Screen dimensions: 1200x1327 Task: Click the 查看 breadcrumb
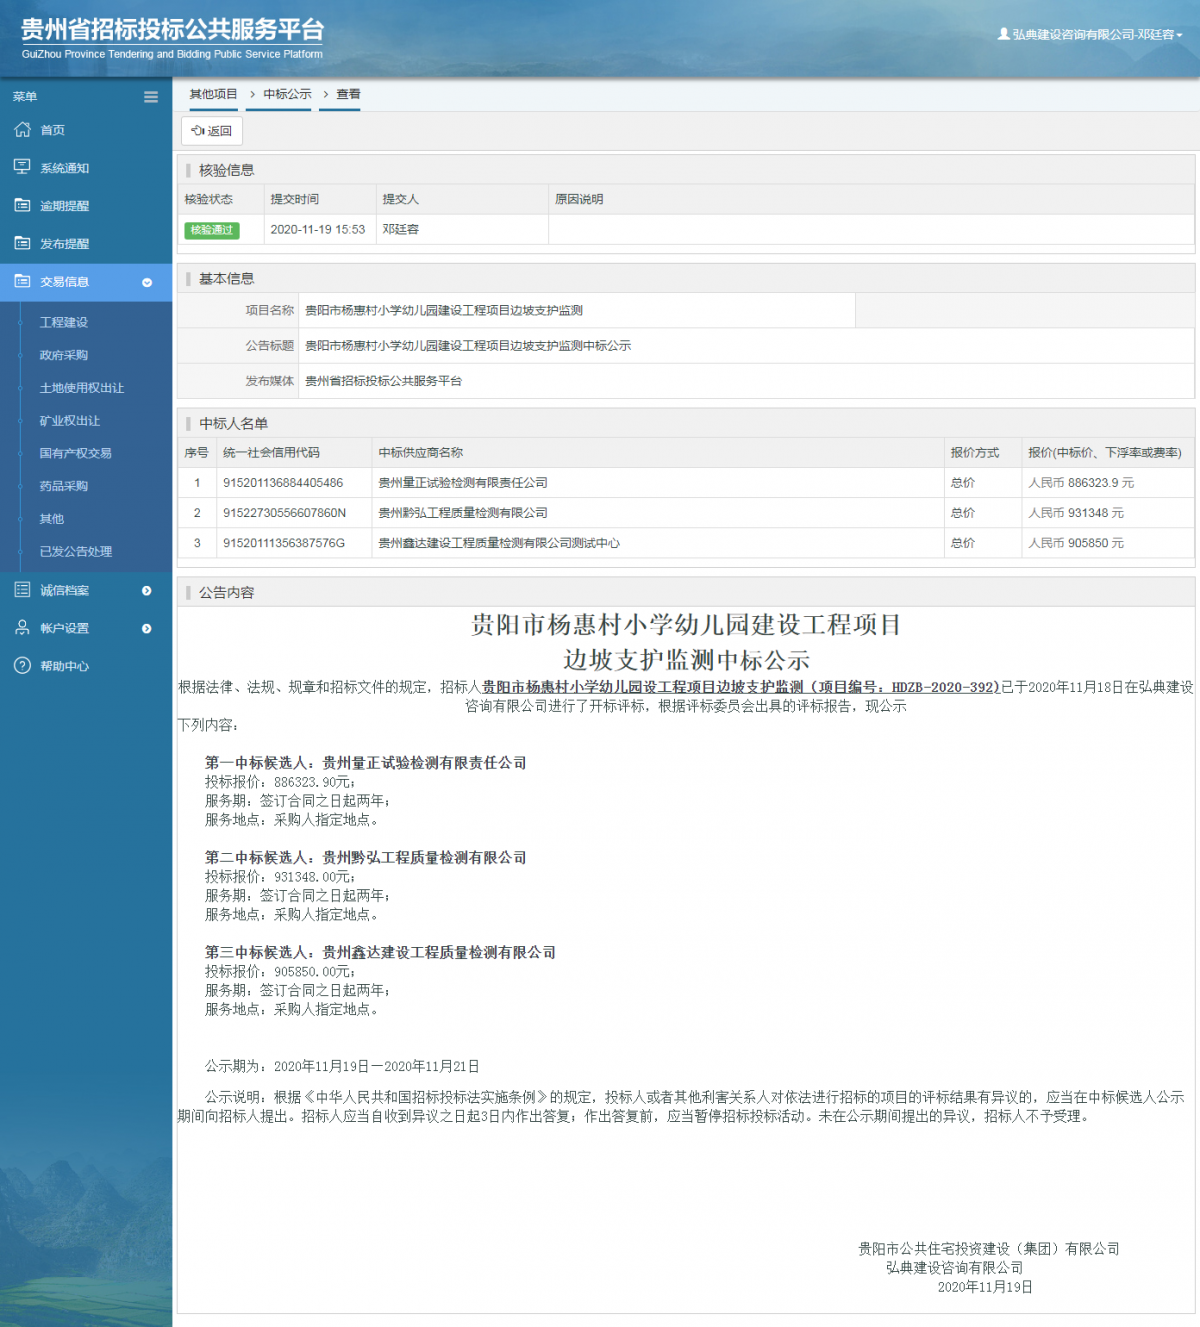coord(348,94)
